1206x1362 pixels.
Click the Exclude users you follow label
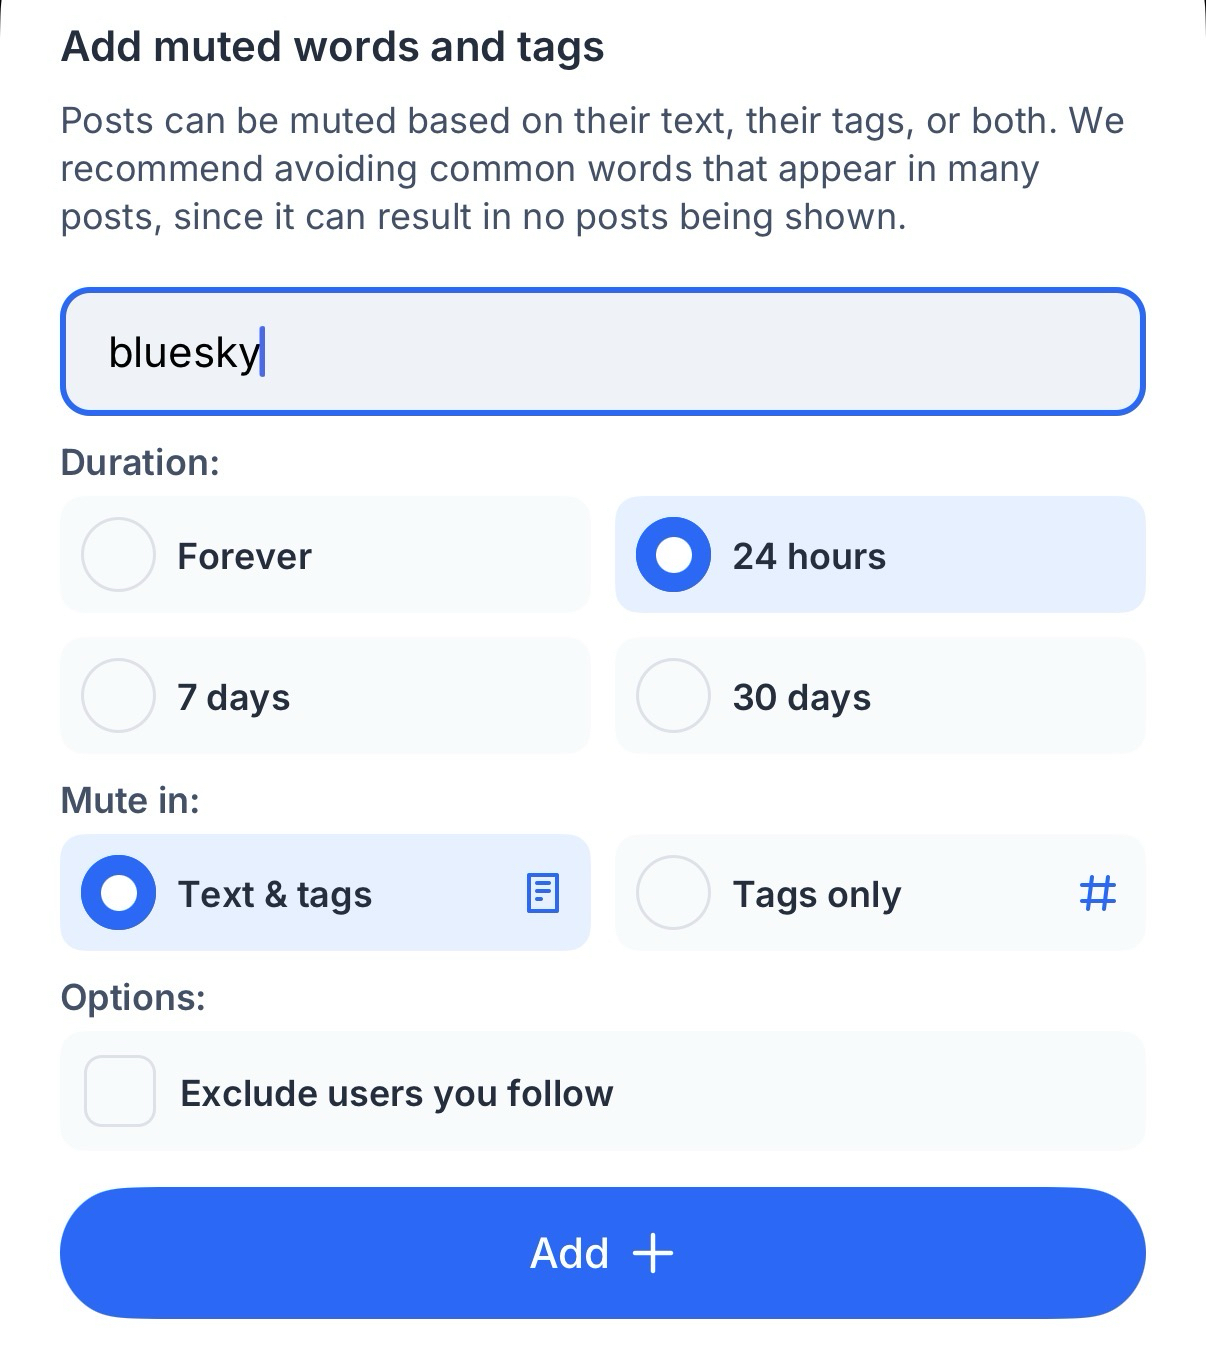point(396,1093)
